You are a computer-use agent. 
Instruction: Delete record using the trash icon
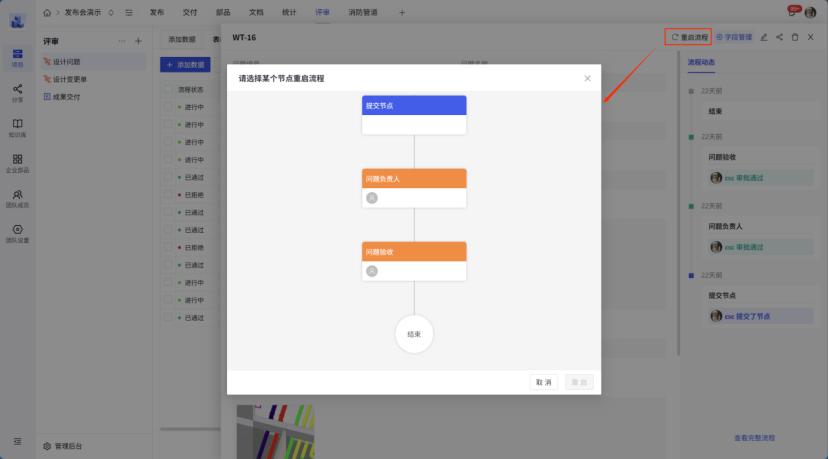795,37
